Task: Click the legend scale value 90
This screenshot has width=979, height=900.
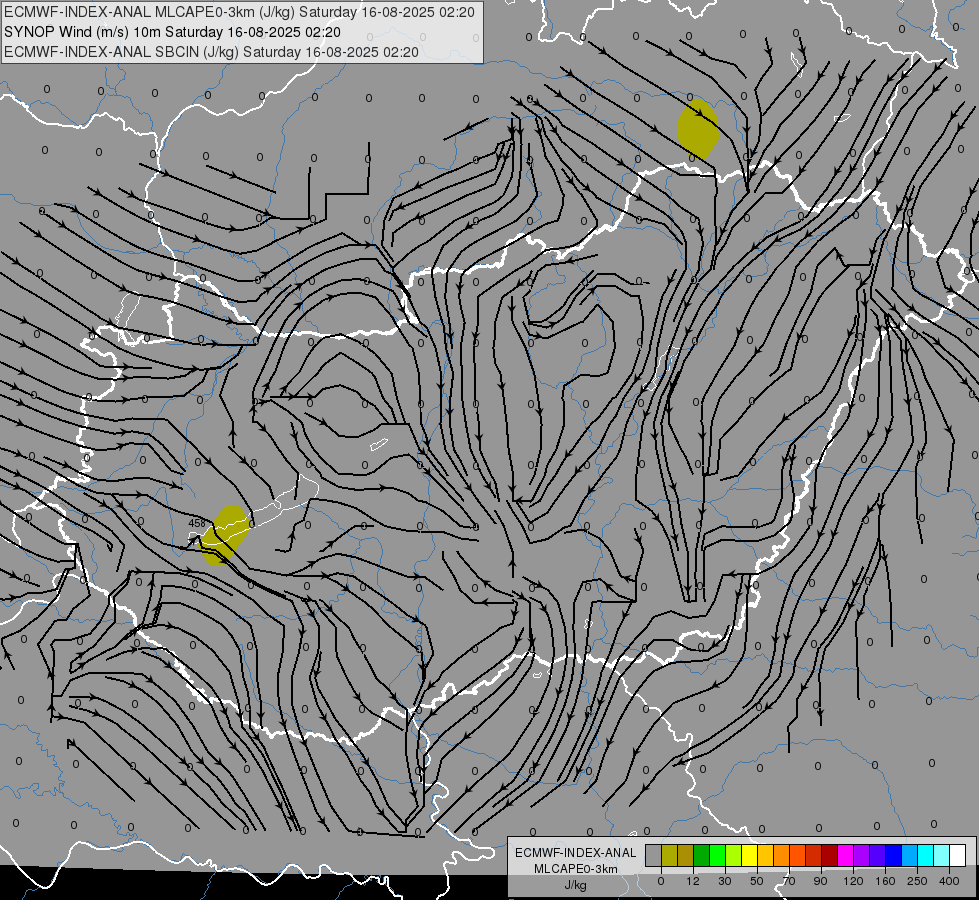Action: pos(820,881)
